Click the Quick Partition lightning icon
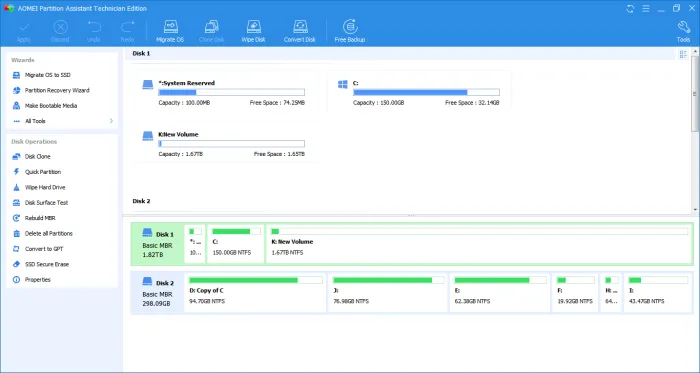 [17, 172]
